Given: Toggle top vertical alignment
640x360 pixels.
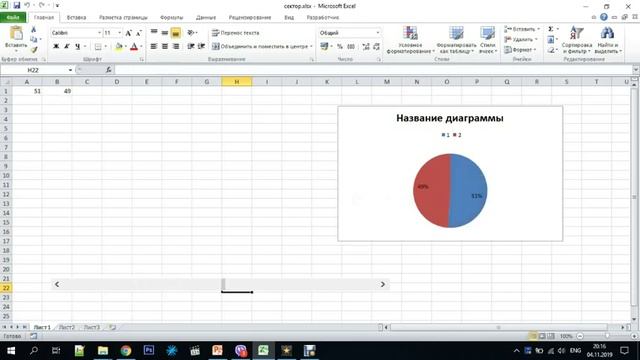Looking at the screenshot, I should [154, 33].
